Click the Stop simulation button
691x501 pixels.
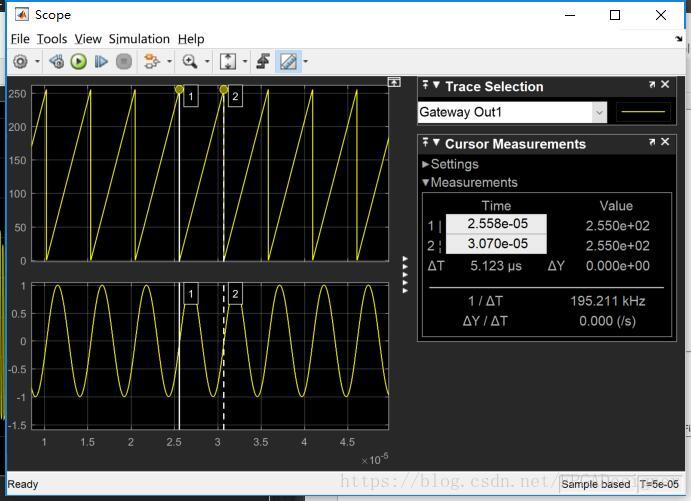[124, 61]
